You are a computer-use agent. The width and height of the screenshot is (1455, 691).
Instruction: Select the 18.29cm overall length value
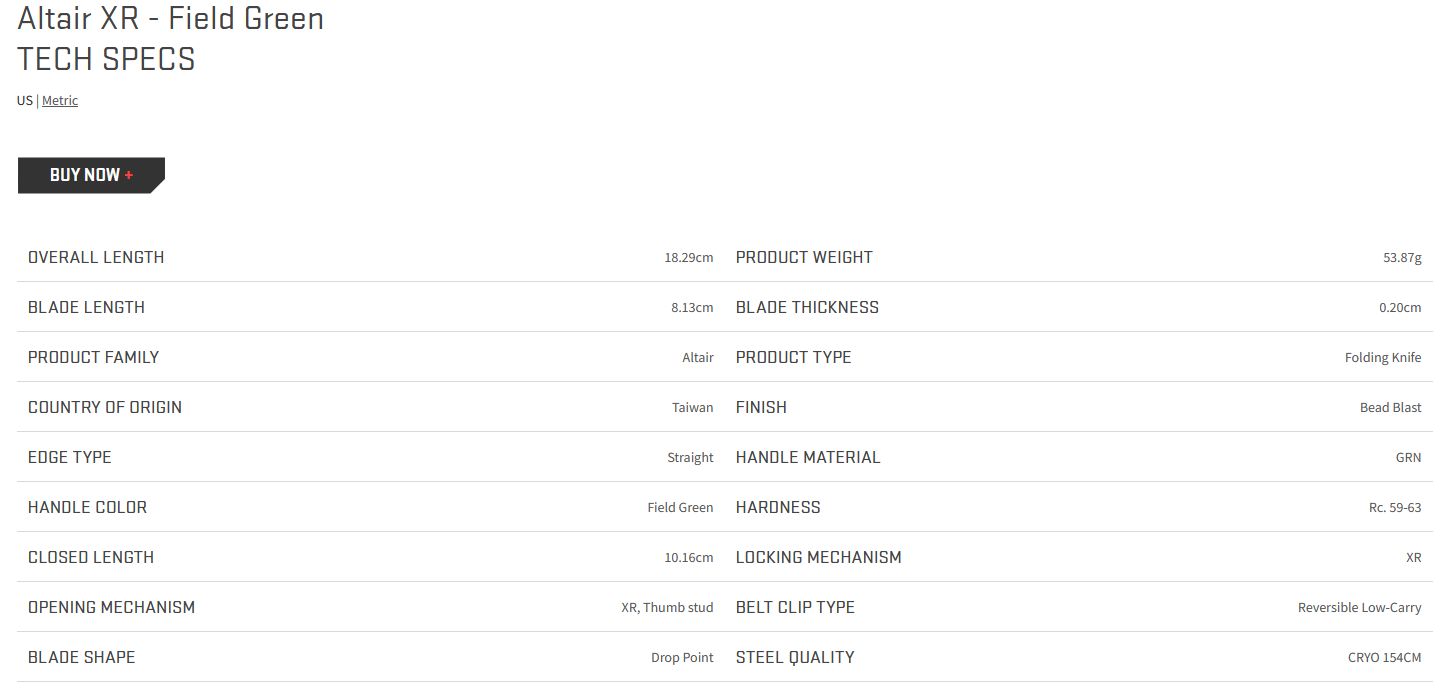689,257
